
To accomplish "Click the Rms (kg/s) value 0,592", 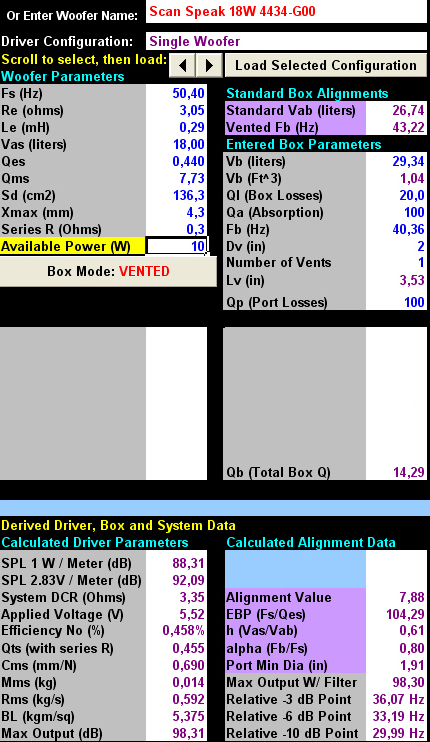I will (x=188, y=699).
